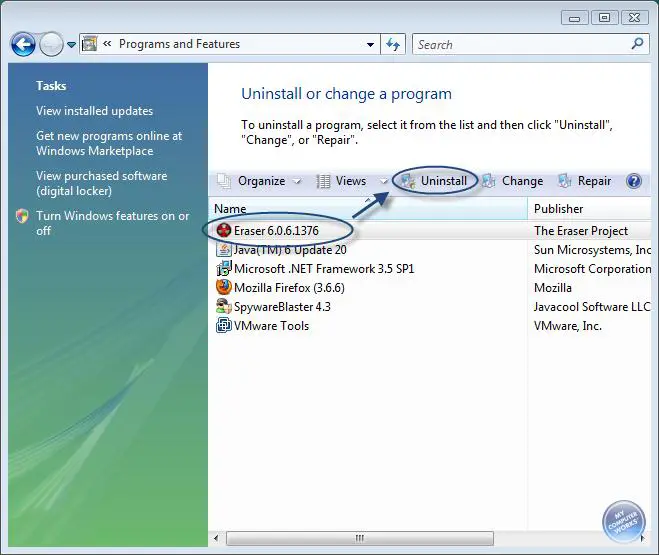Click the VMware Tools program icon
Viewport: 659px width, 555px height.
(224, 326)
